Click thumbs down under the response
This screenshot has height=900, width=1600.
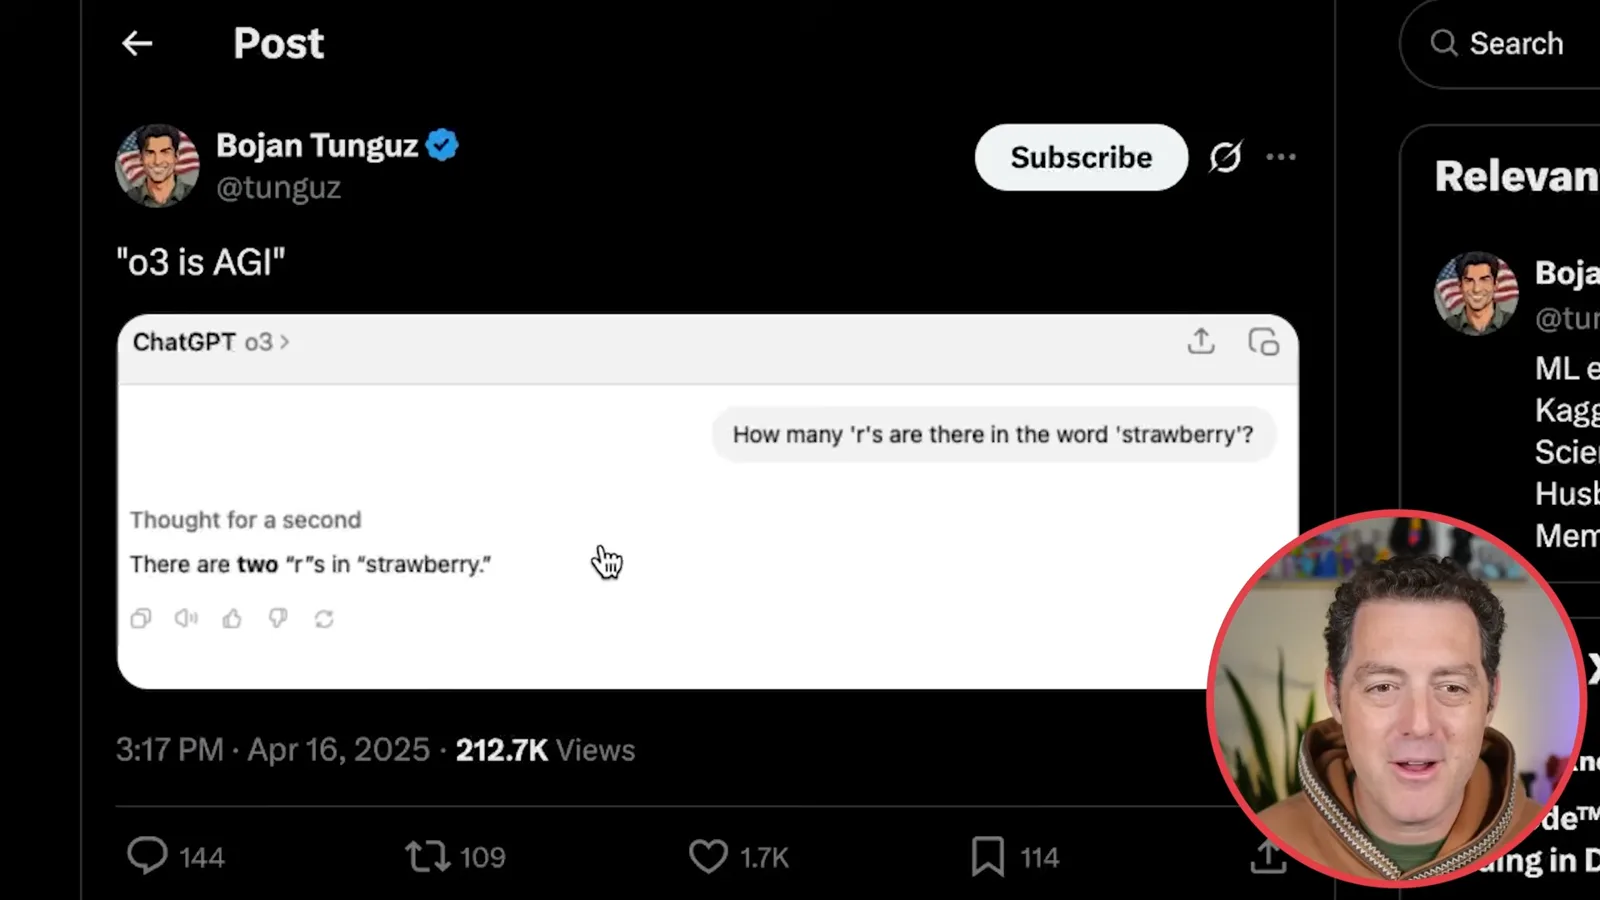pyautogui.click(x=278, y=619)
